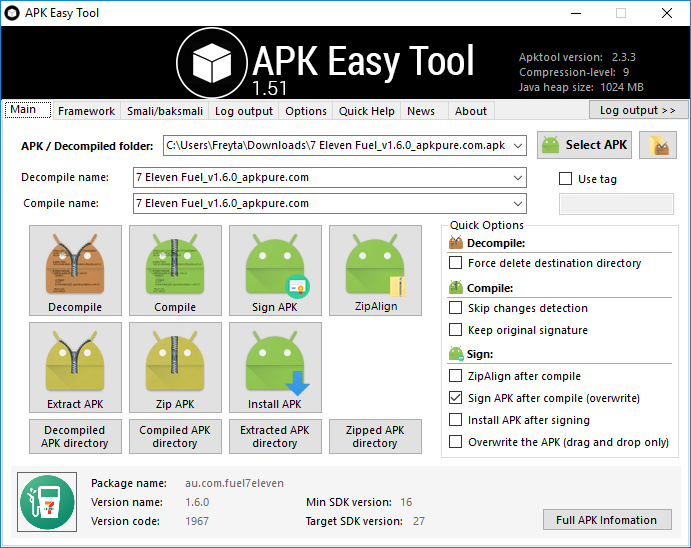Click version name value 1.6.0
Viewport: 691px width, 548px height.
[197, 502]
